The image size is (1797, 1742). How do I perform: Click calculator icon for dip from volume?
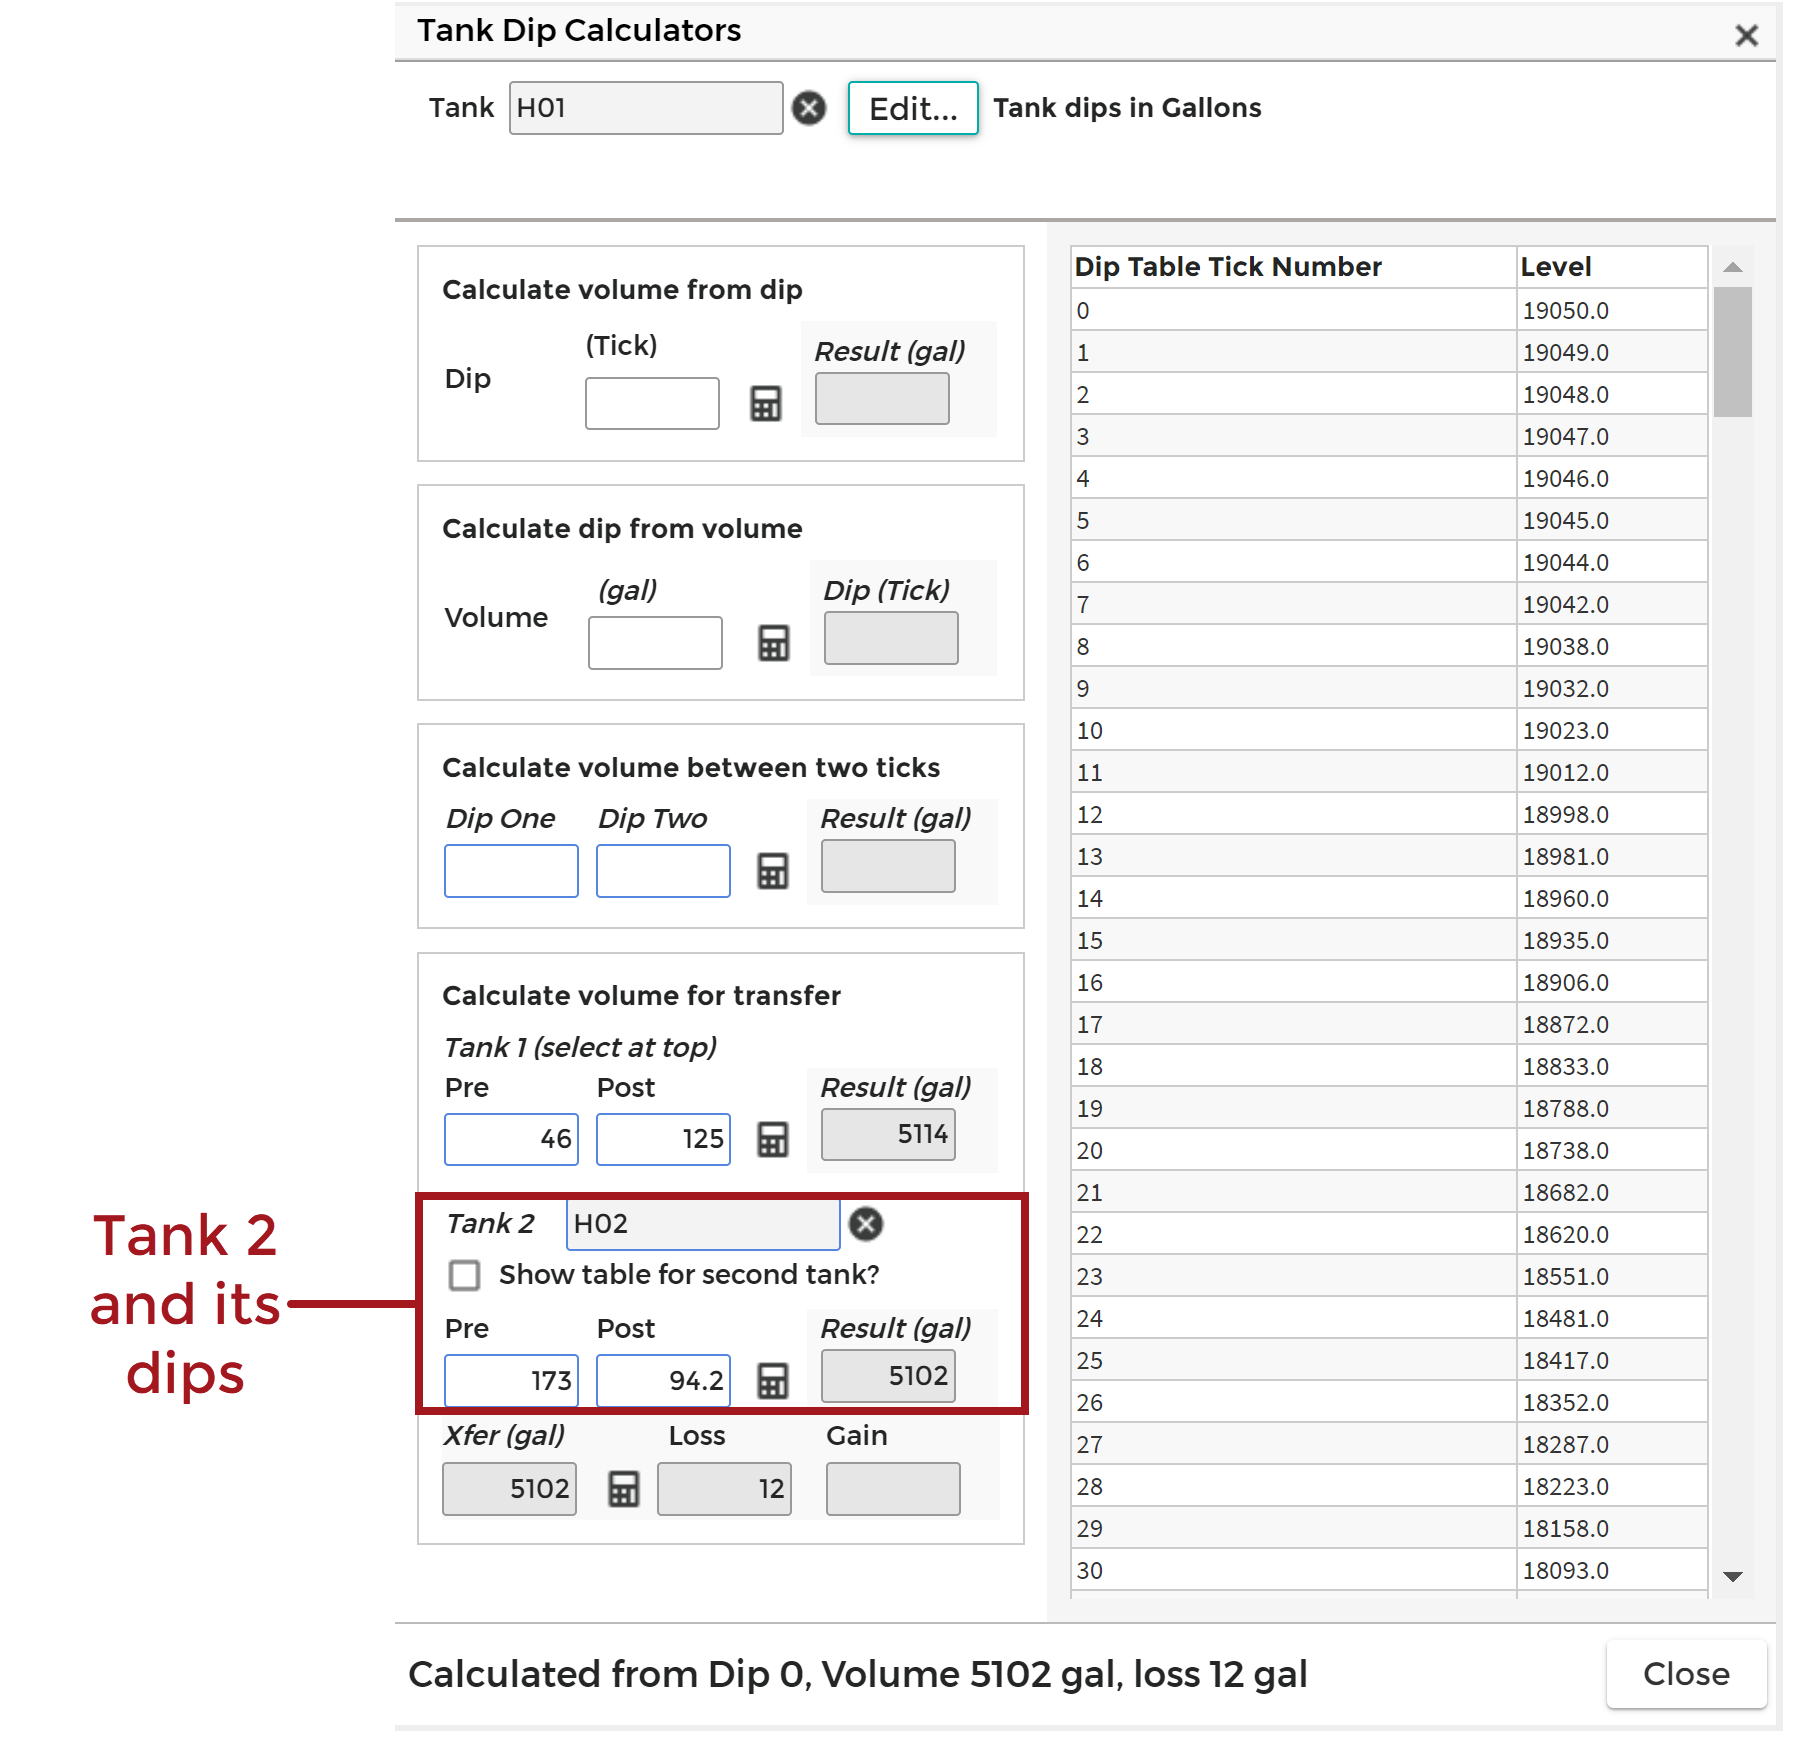tap(774, 643)
